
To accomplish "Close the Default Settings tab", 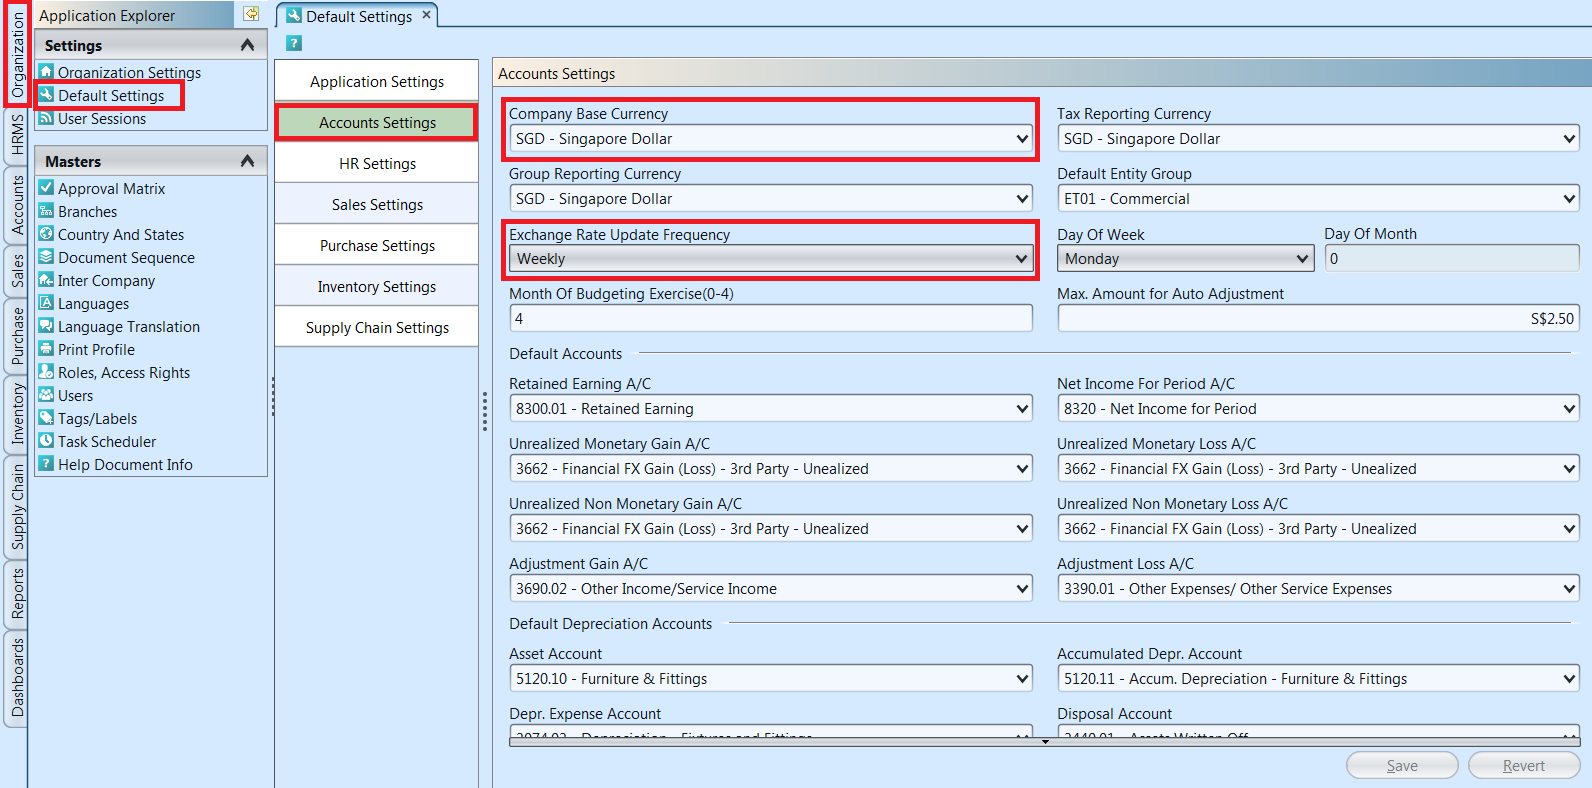I will 426,15.
